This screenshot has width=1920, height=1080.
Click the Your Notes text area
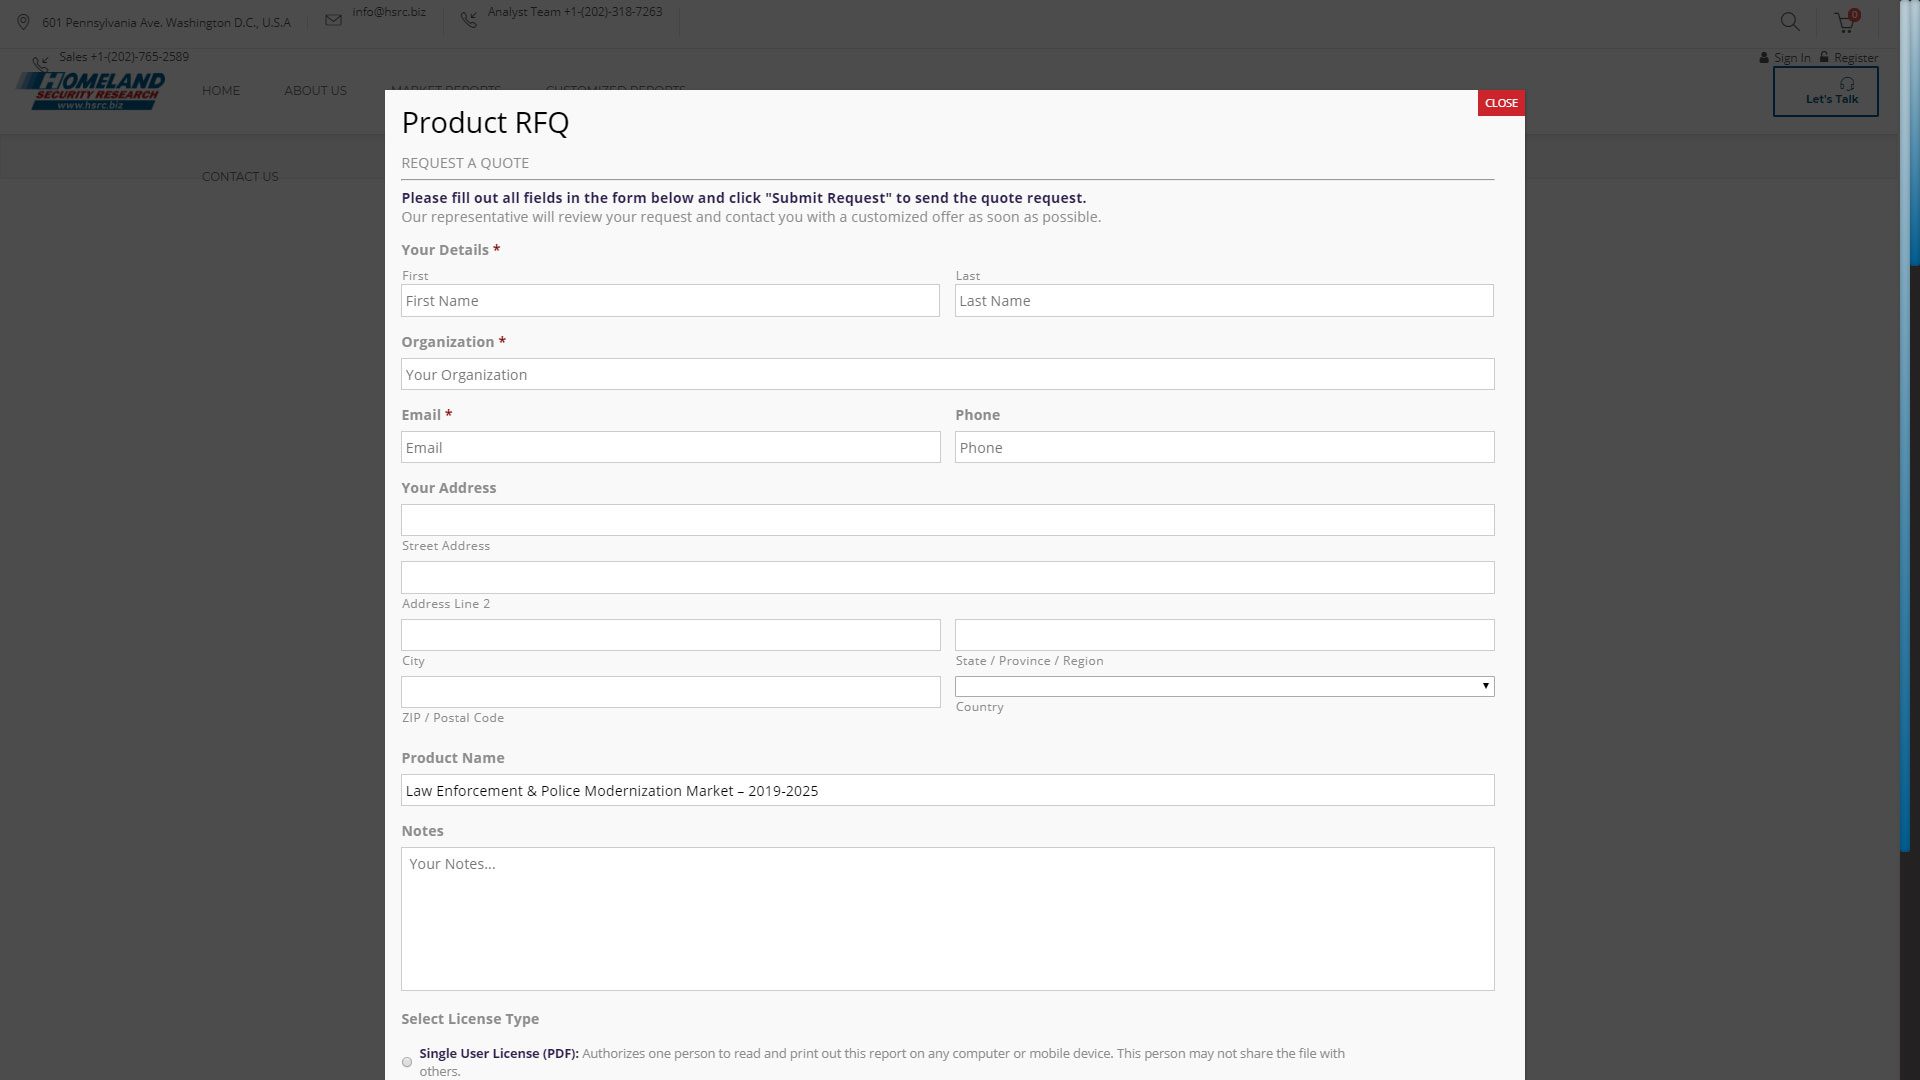point(948,919)
